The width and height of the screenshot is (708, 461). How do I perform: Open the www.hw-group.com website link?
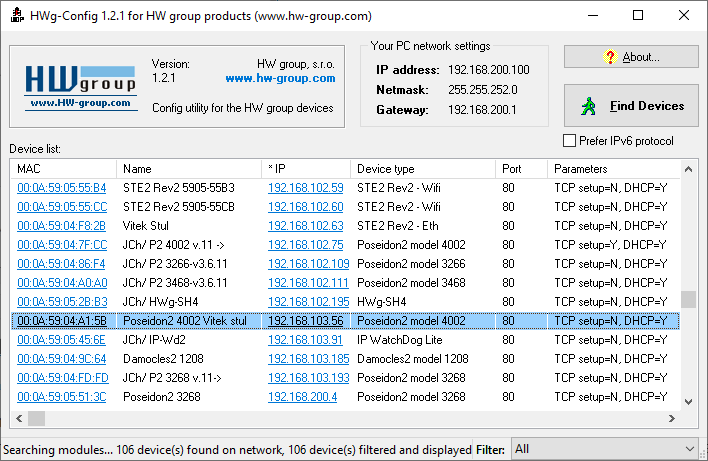[x=280, y=78]
